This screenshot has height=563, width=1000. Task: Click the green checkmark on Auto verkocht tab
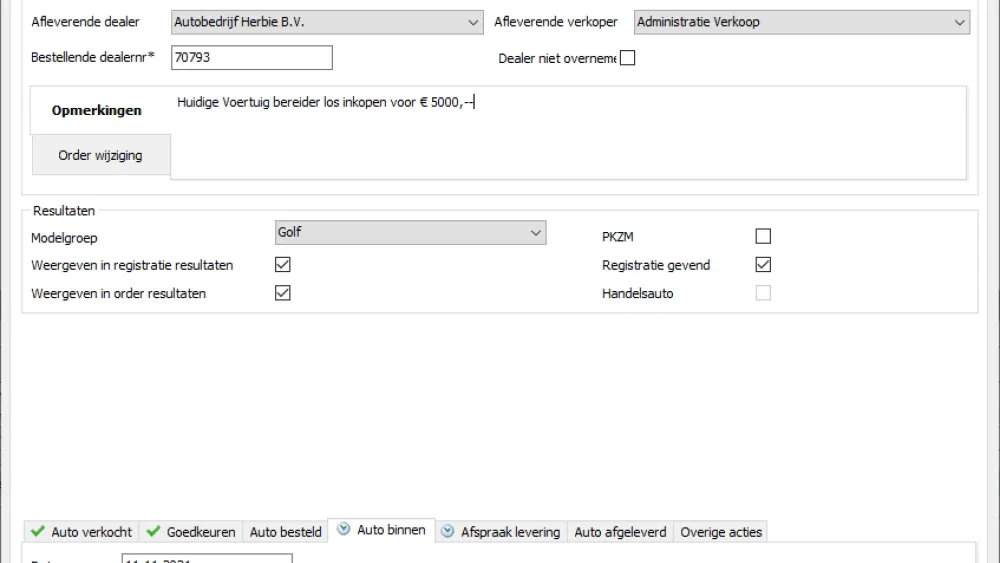point(38,532)
